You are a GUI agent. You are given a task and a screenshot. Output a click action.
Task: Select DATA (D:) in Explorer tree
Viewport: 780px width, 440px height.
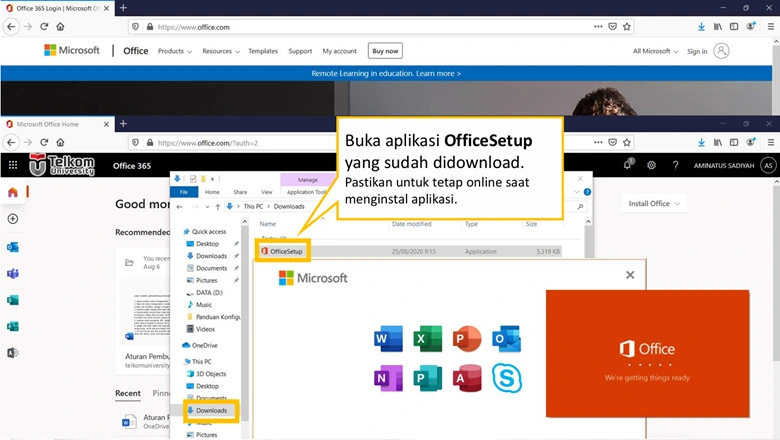209,292
